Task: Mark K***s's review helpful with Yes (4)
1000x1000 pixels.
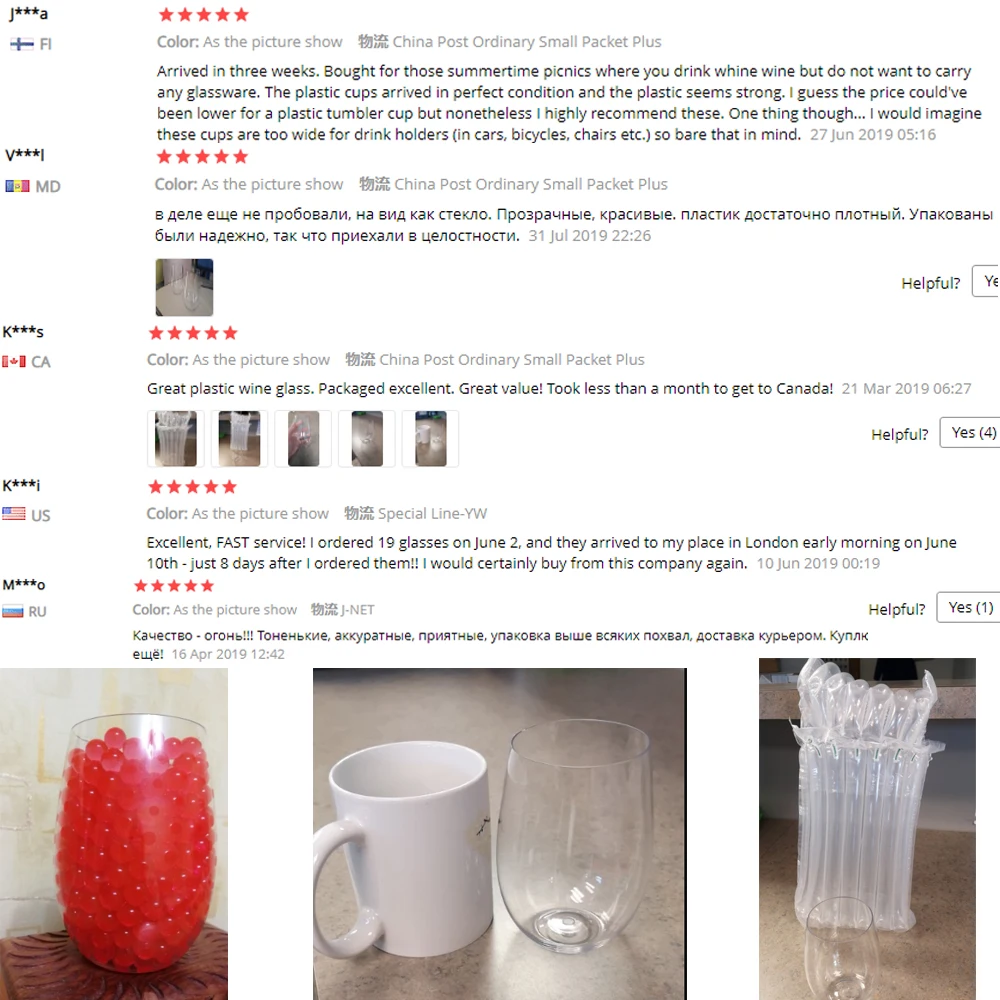Action: coord(970,432)
